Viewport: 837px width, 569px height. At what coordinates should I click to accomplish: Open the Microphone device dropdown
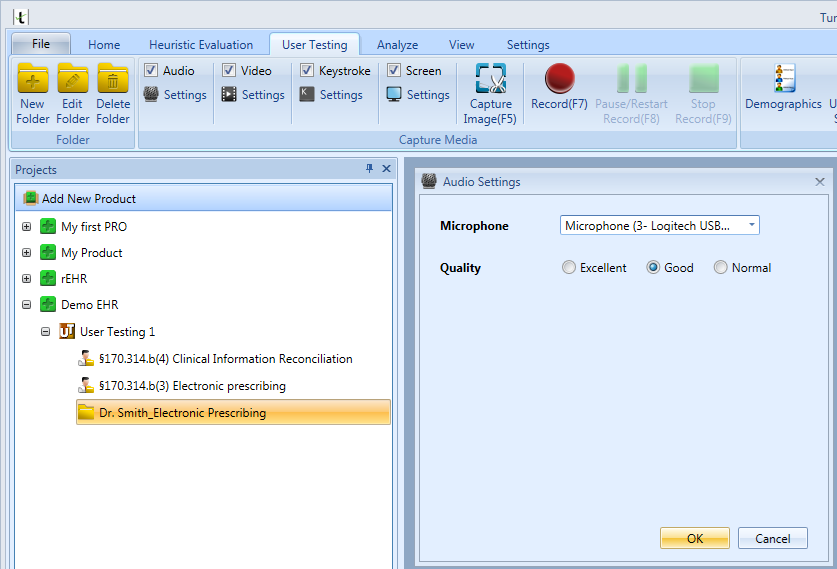[x=659, y=225]
